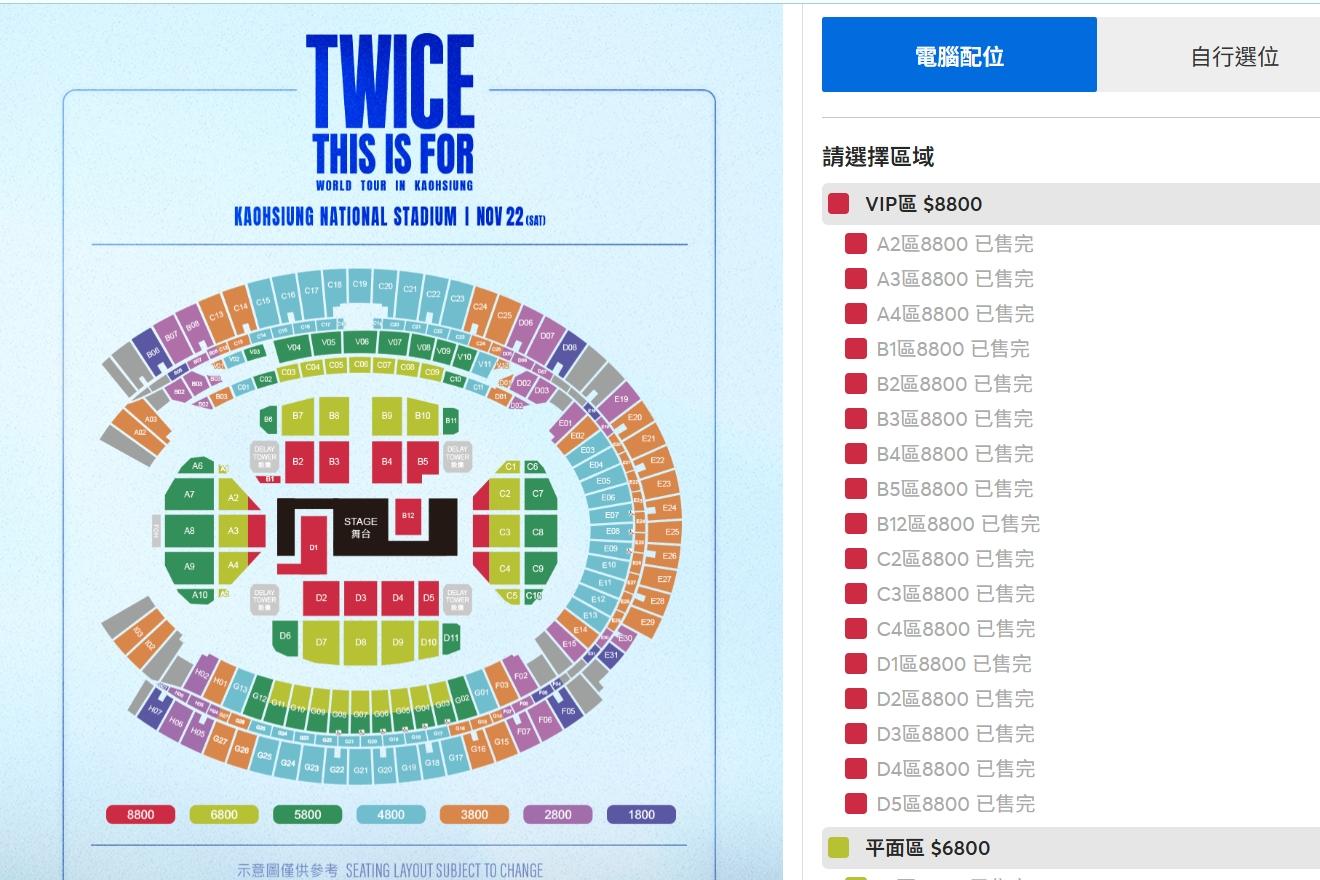Click the purple 1800 price legend badge
Screen dimensions: 1320x880
pyautogui.click(x=641, y=814)
